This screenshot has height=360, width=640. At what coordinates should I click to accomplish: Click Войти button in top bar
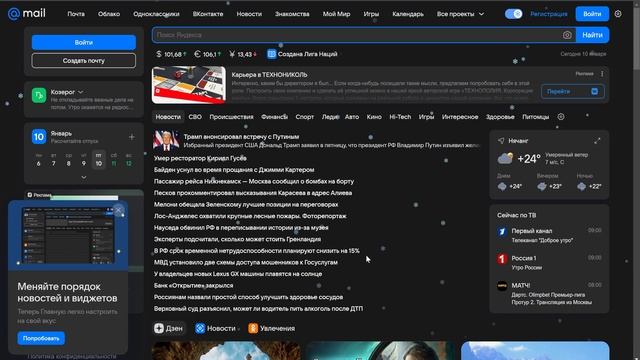click(x=592, y=14)
